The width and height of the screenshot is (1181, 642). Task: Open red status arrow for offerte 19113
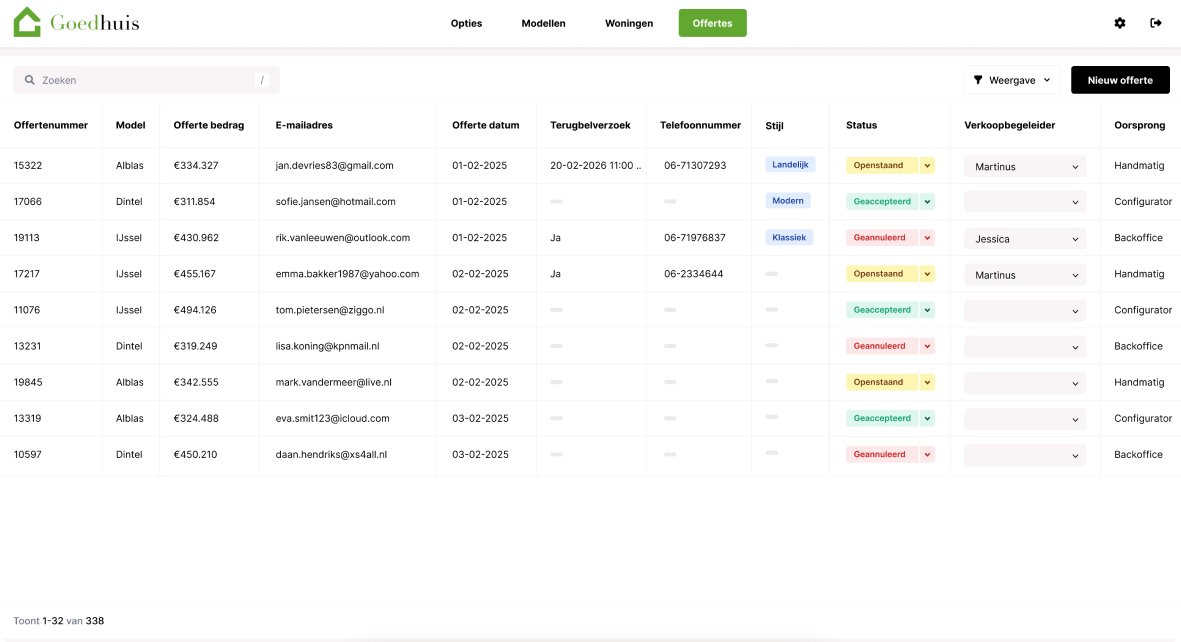[x=927, y=238]
